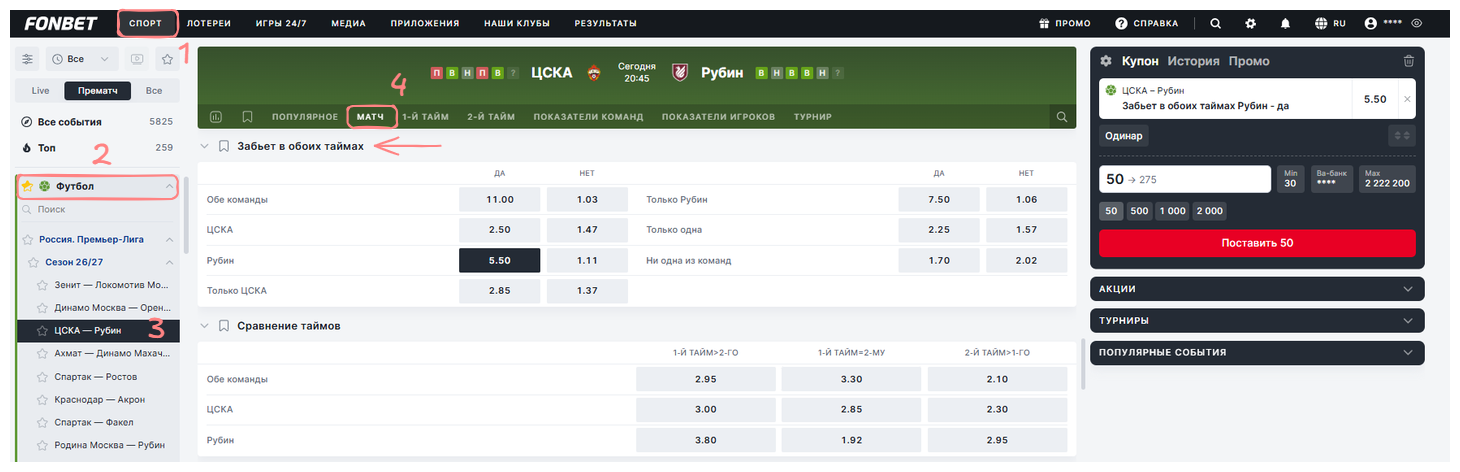The width and height of the screenshot is (1460, 472).
Task: Favorite the Спартак — Ростов match star
Action: 42,377
